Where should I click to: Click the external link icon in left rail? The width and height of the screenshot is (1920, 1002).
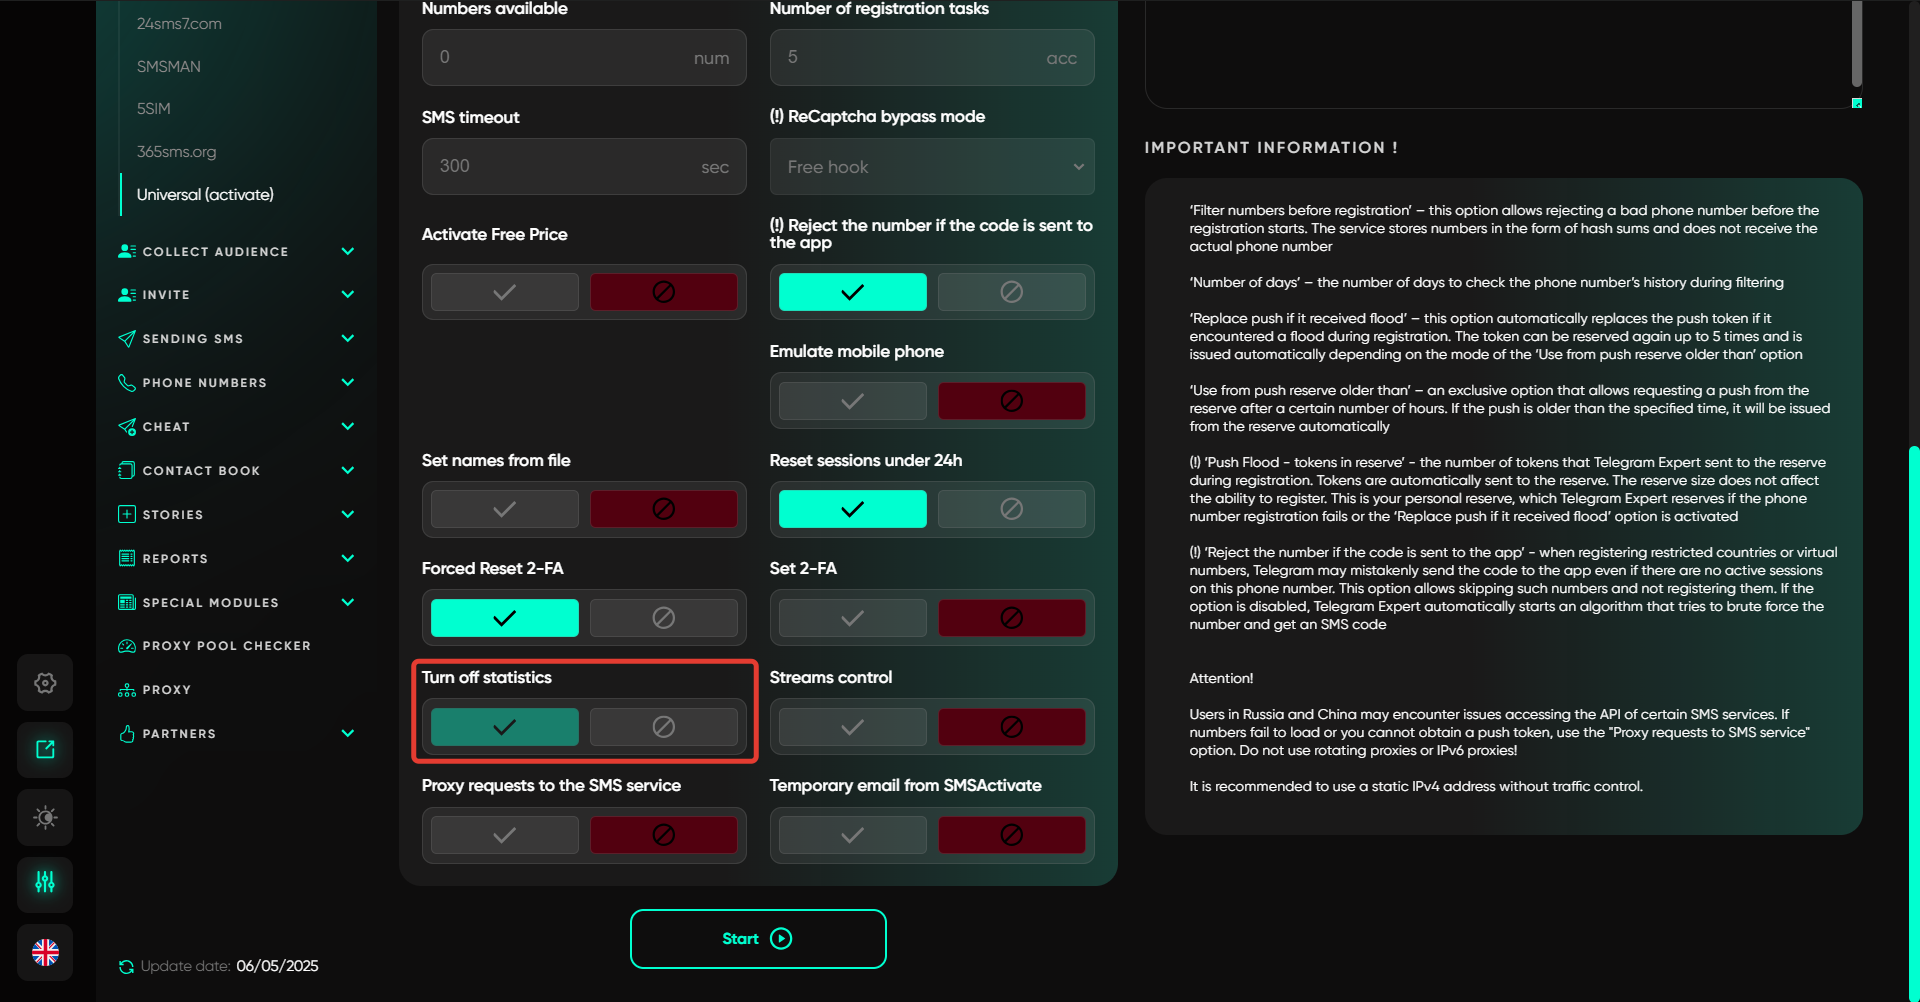(x=45, y=750)
